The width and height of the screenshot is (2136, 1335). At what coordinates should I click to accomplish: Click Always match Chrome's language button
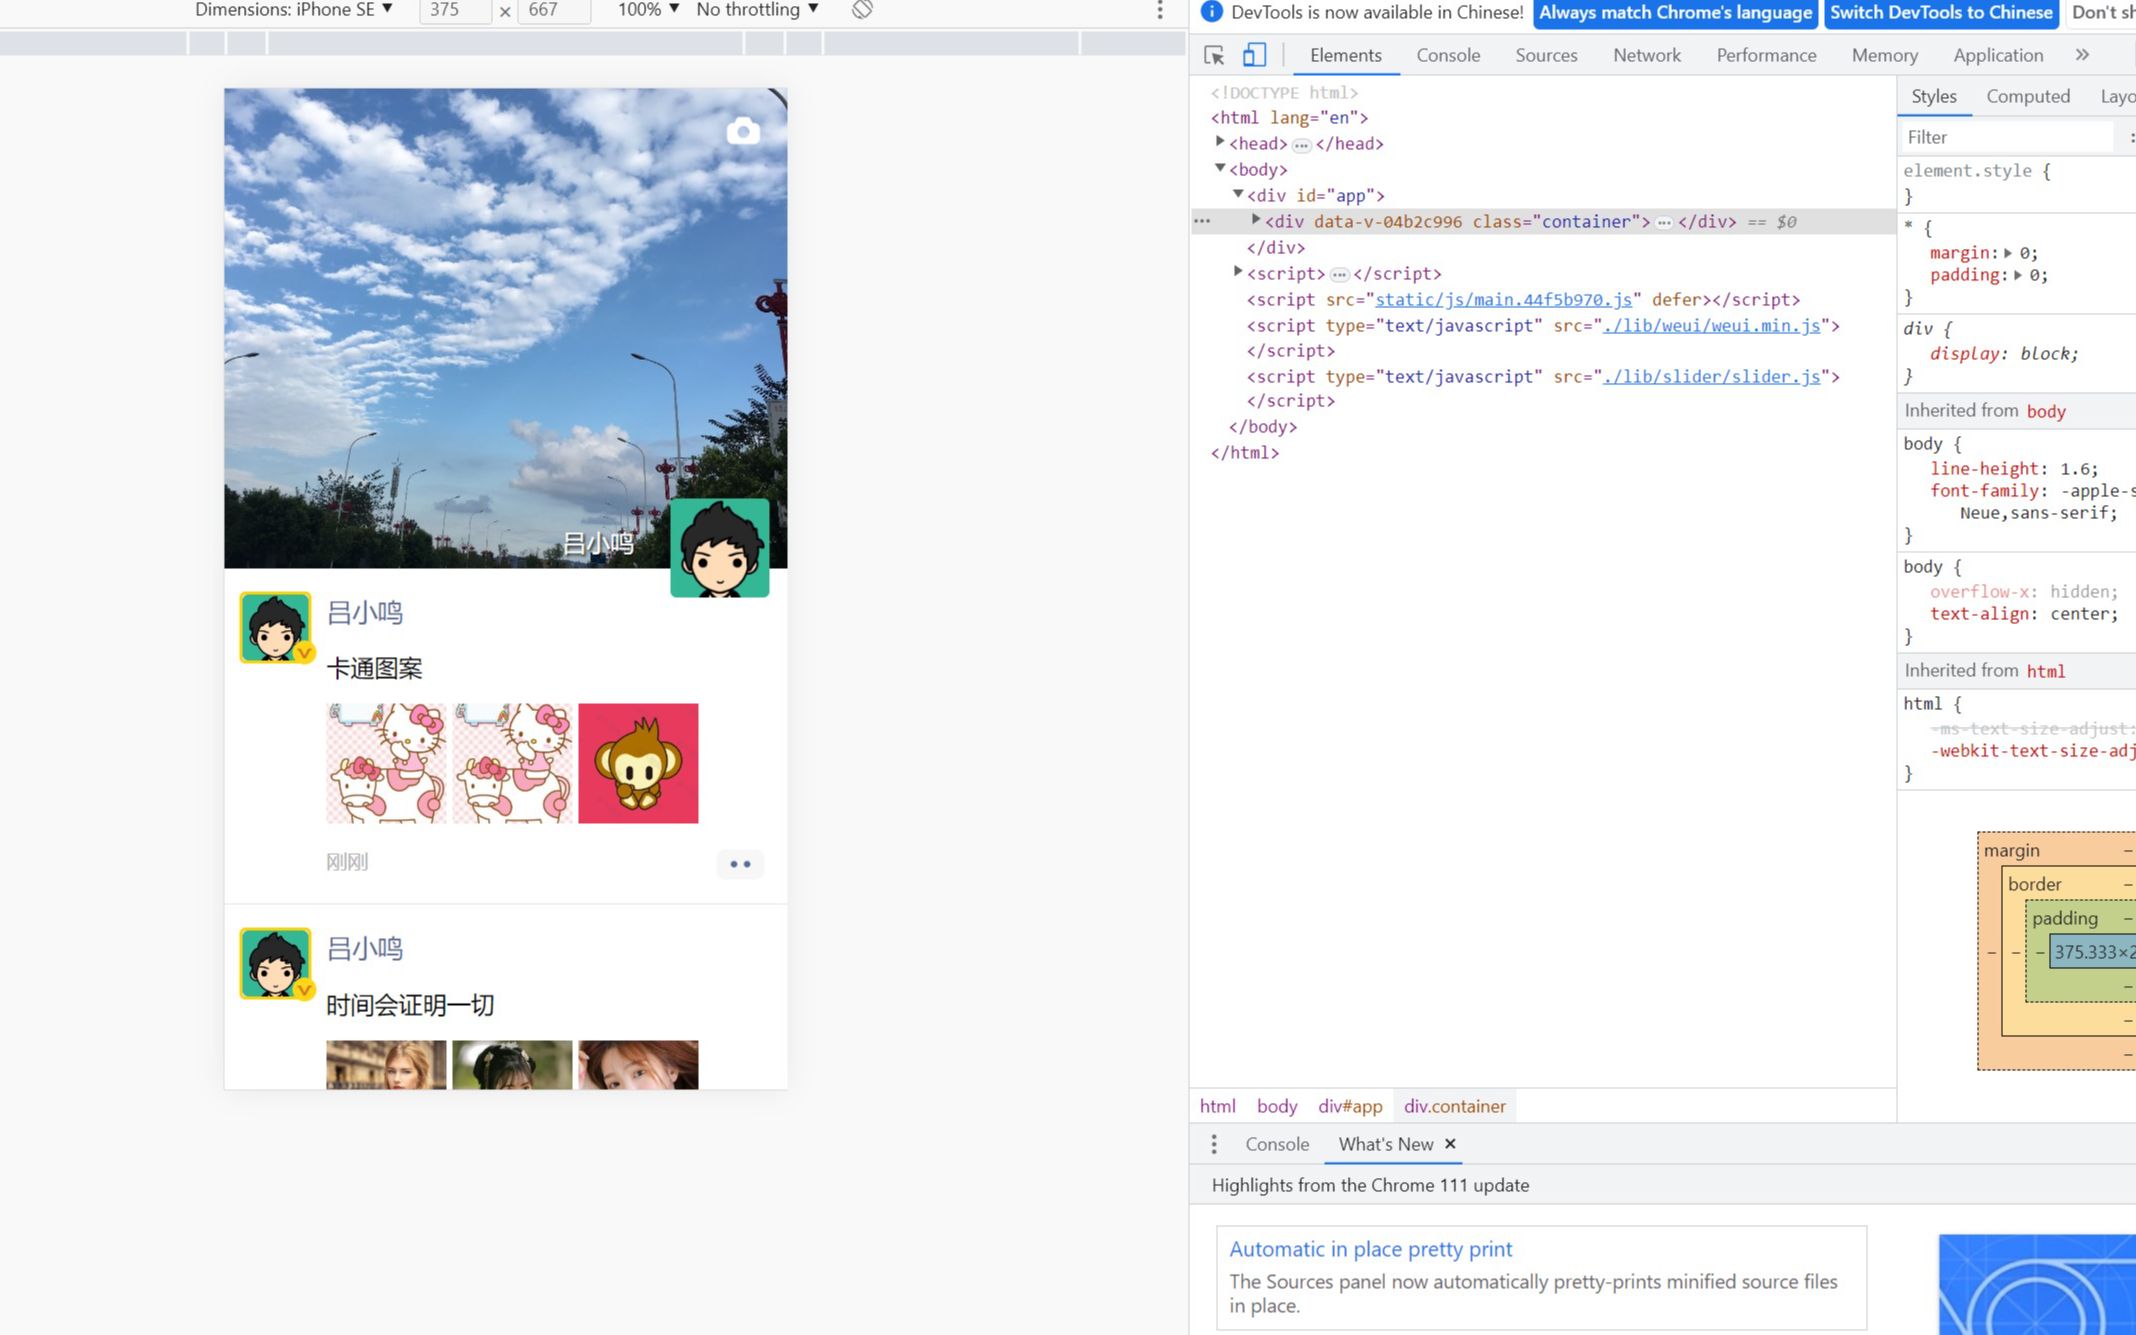tap(1675, 12)
